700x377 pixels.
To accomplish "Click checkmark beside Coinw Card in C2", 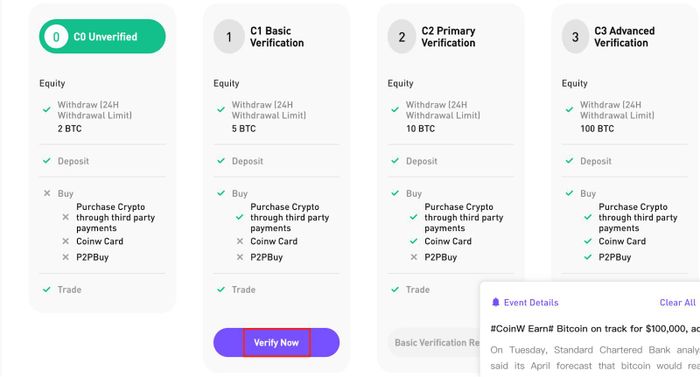I will (x=414, y=241).
